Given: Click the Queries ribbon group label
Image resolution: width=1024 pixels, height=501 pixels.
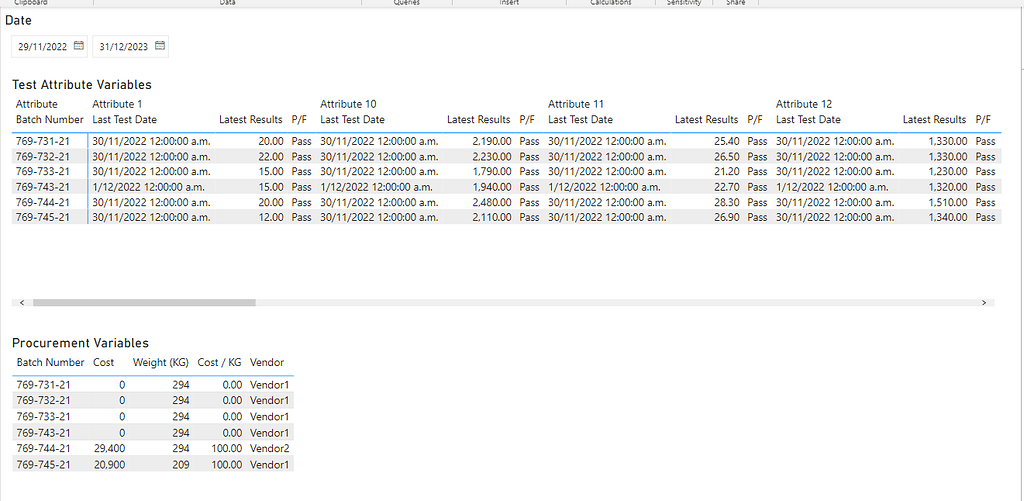Looking at the screenshot, I should click(406, 3).
